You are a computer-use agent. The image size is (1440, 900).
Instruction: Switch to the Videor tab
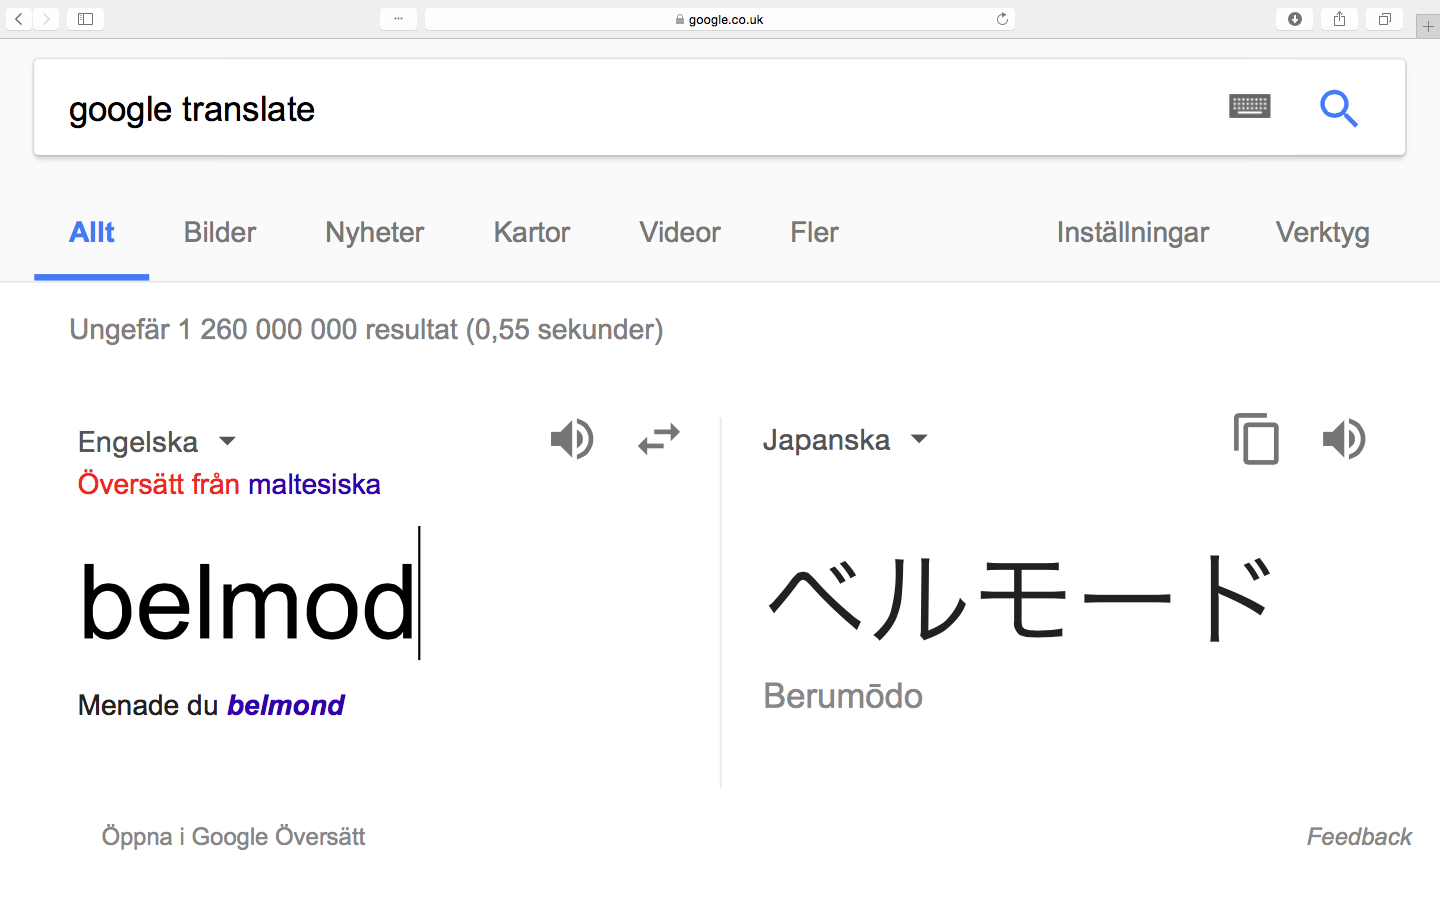(680, 233)
